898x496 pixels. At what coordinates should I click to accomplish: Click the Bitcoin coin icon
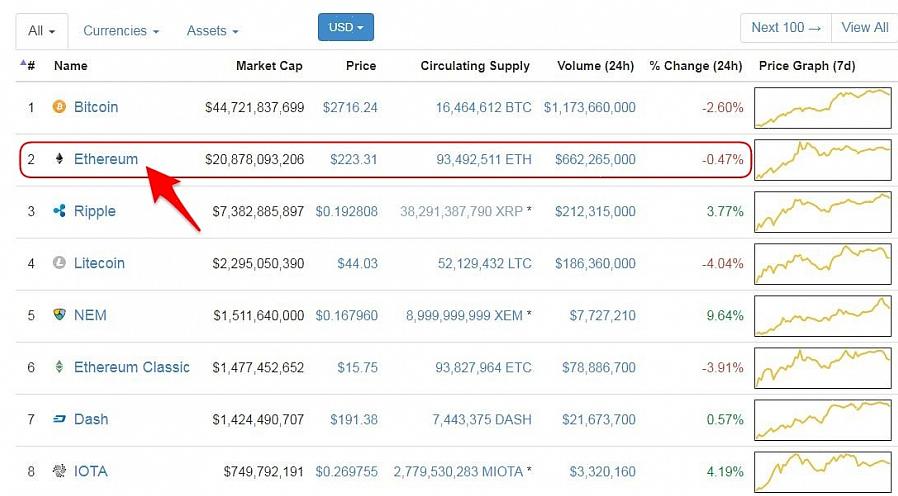click(x=59, y=107)
